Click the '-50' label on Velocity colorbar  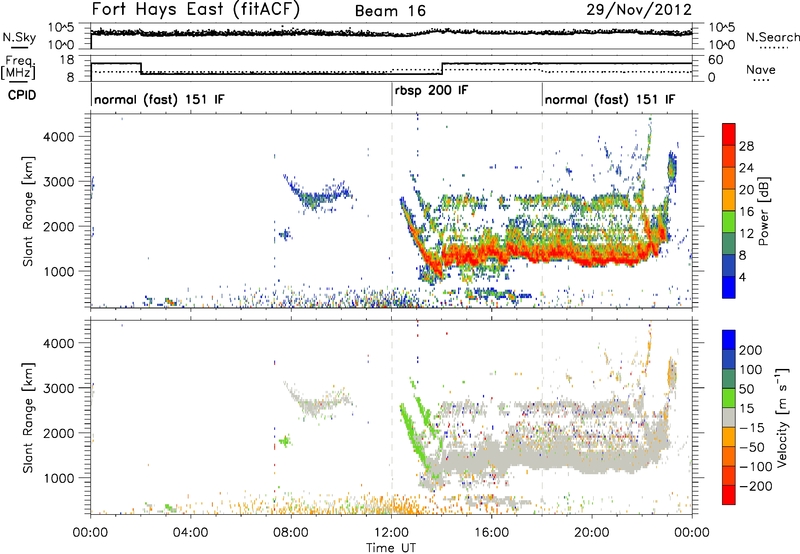pos(752,447)
